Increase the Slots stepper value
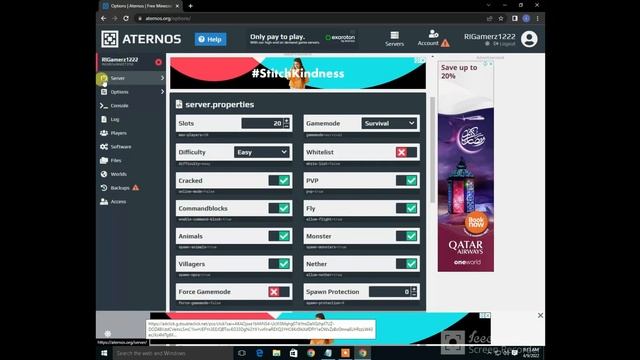 pos(286,121)
